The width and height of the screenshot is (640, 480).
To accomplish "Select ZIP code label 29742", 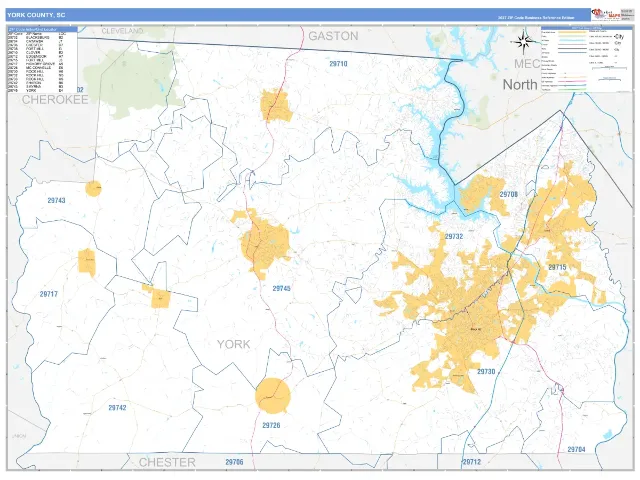I will click(117, 407).
